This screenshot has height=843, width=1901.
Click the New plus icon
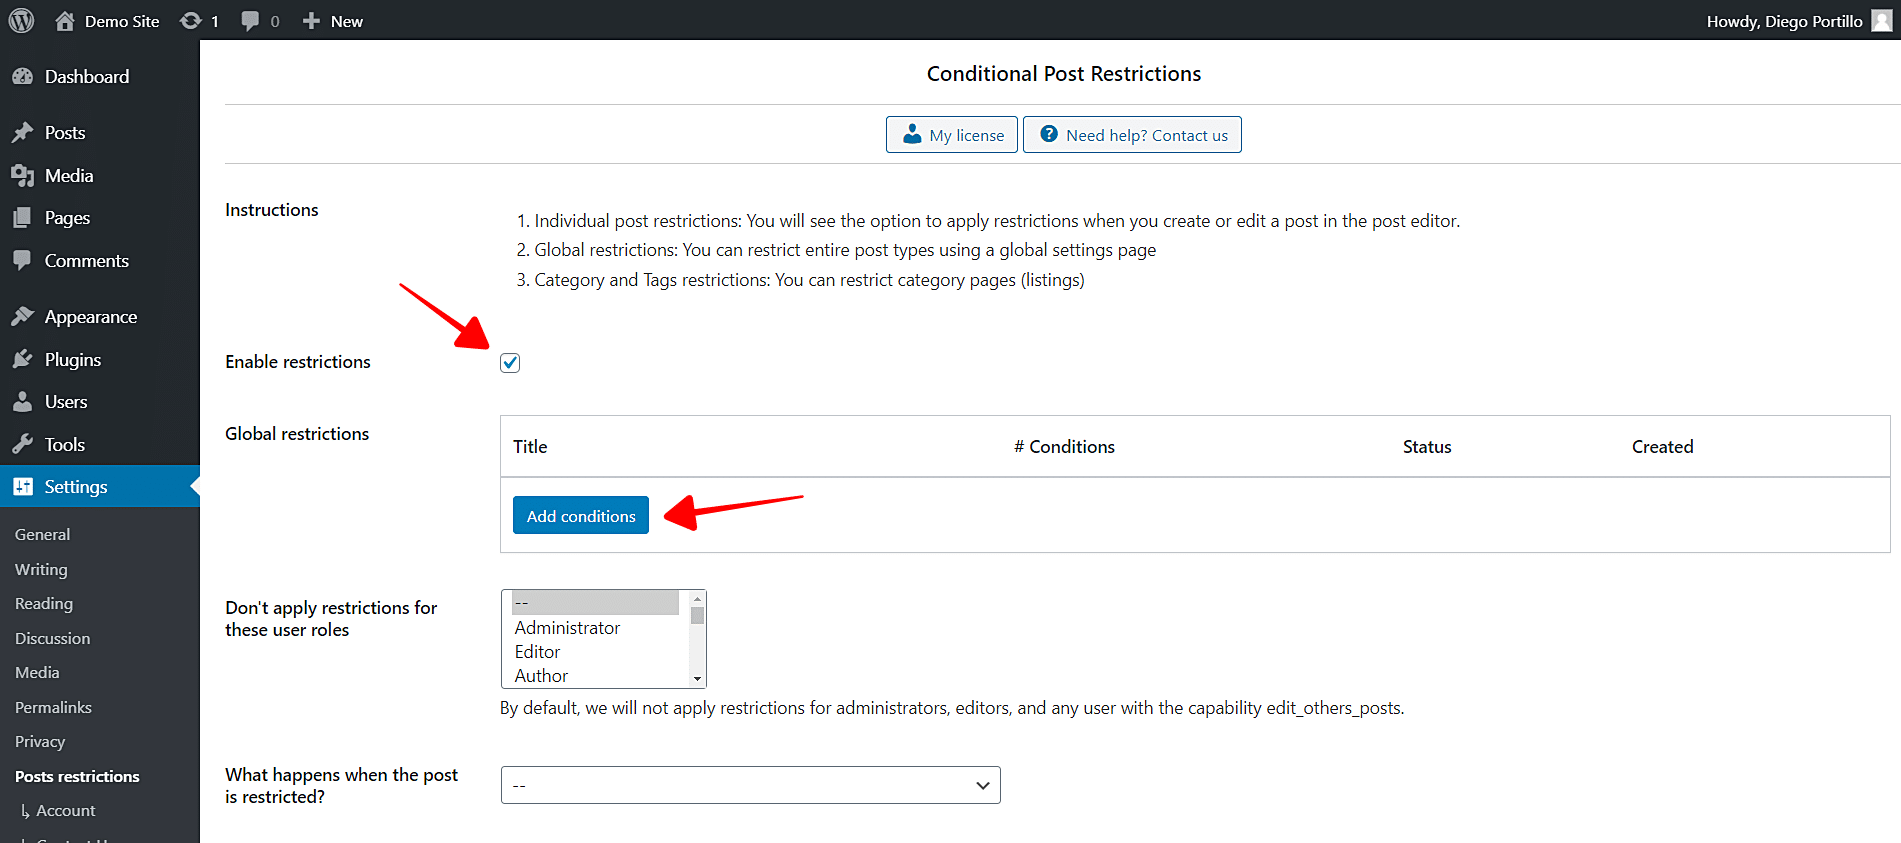(311, 21)
